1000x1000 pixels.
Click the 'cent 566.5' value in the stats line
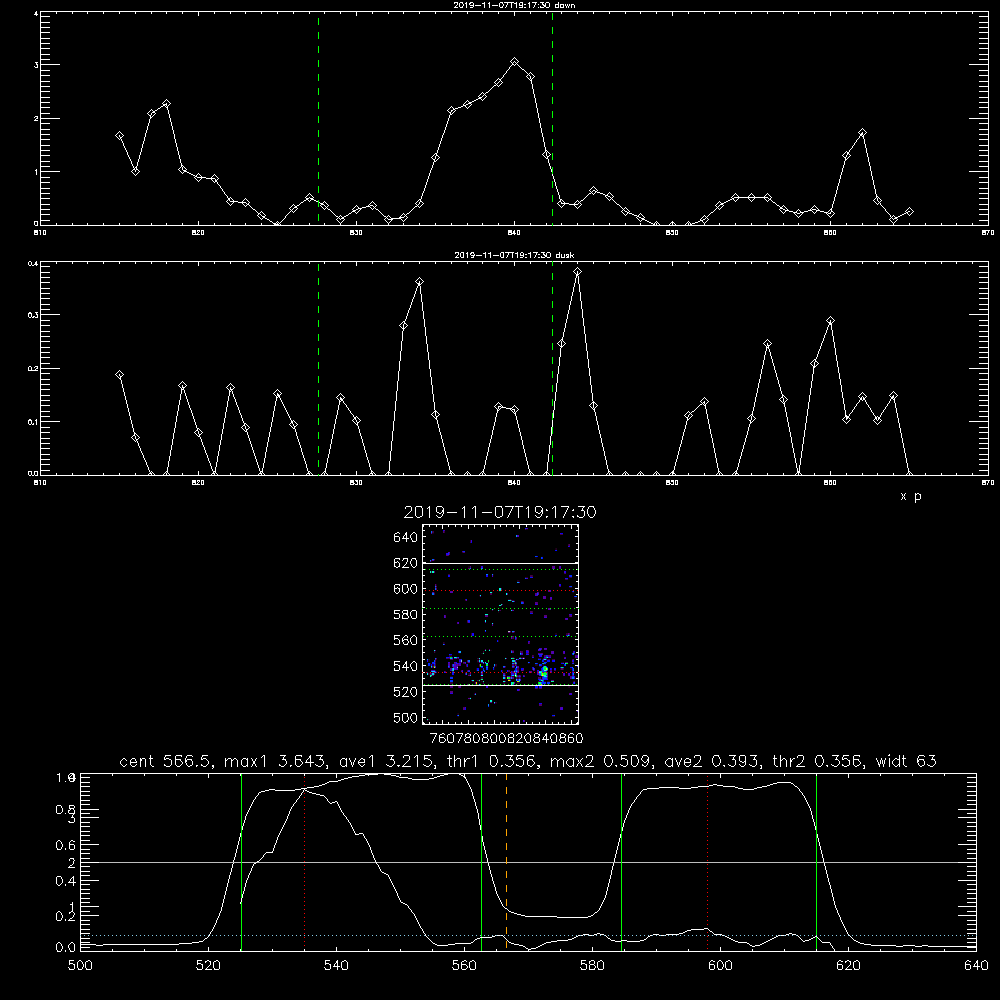pos(166,761)
